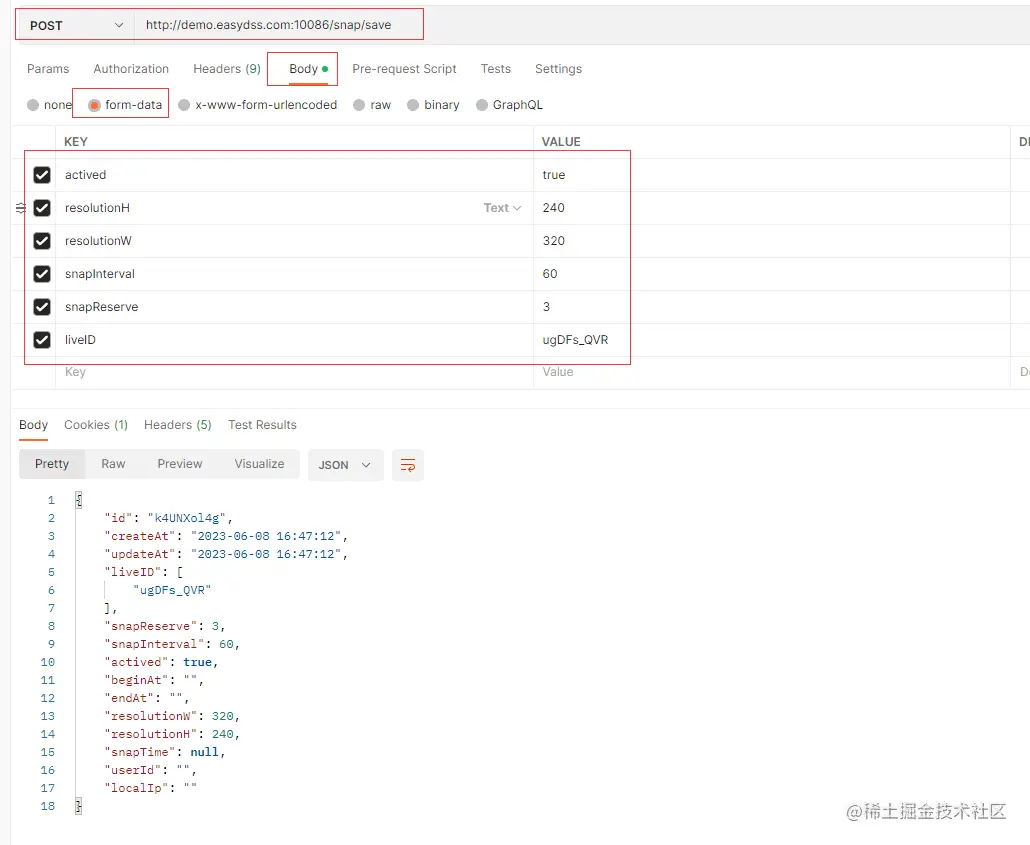Click the resolutionW key cell
Viewport: 1030px width, 845px height.
click(294, 240)
